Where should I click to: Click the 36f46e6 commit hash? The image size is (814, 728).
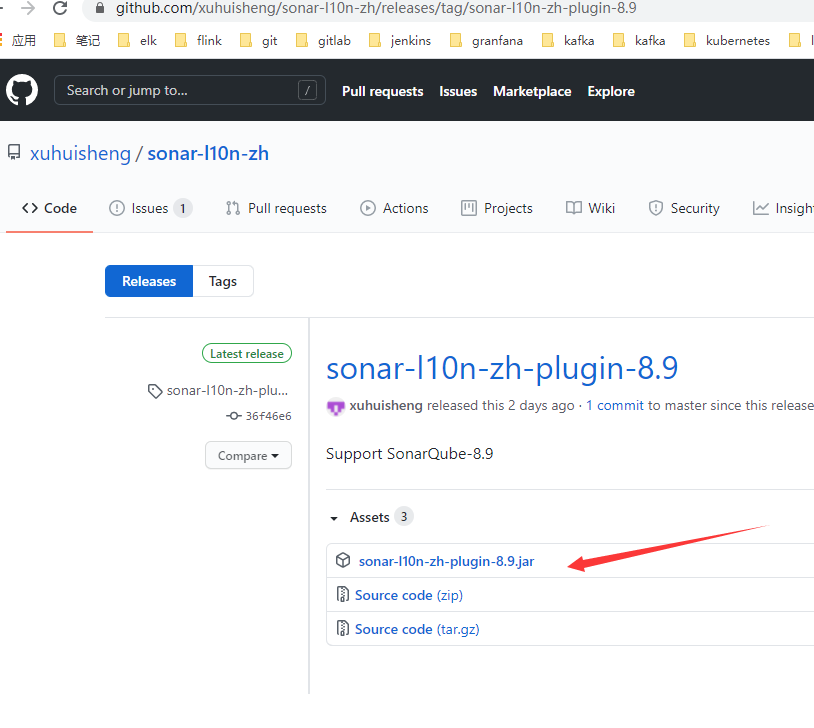[268, 416]
